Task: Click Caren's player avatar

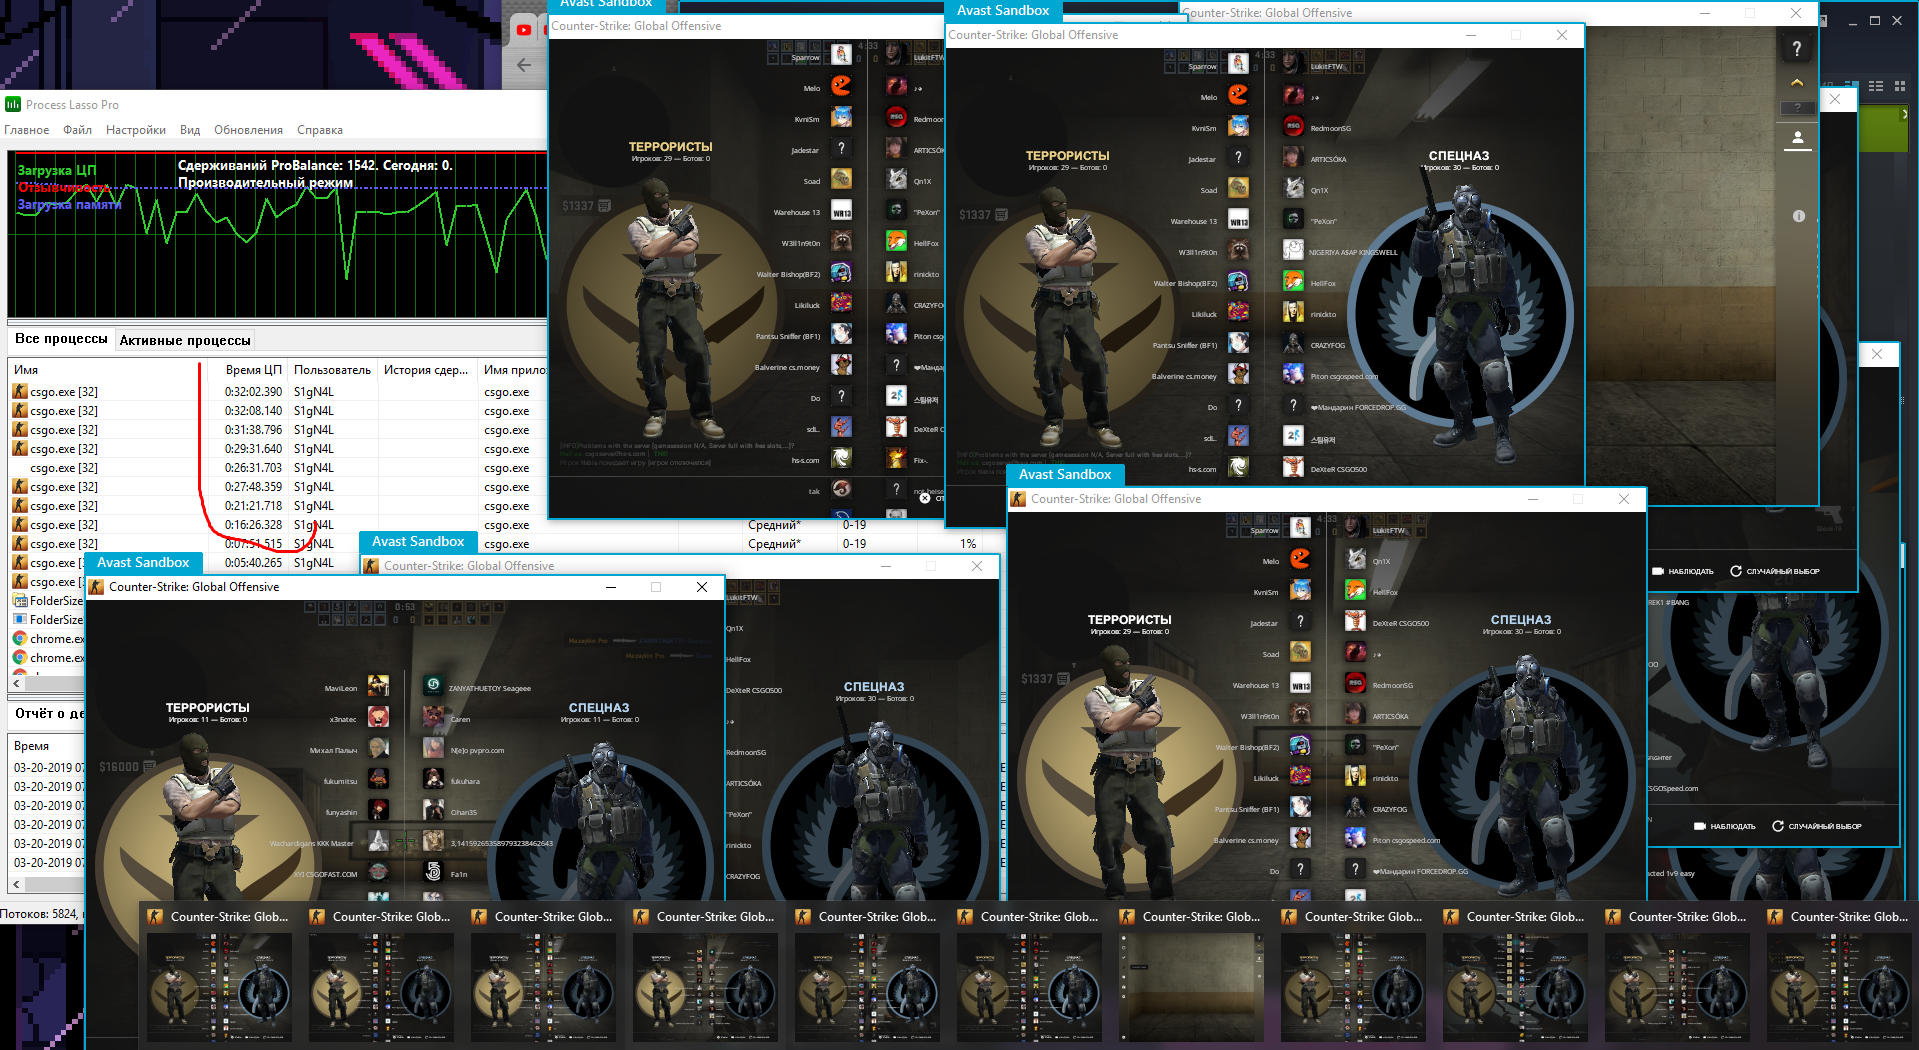Action: coord(433,717)
